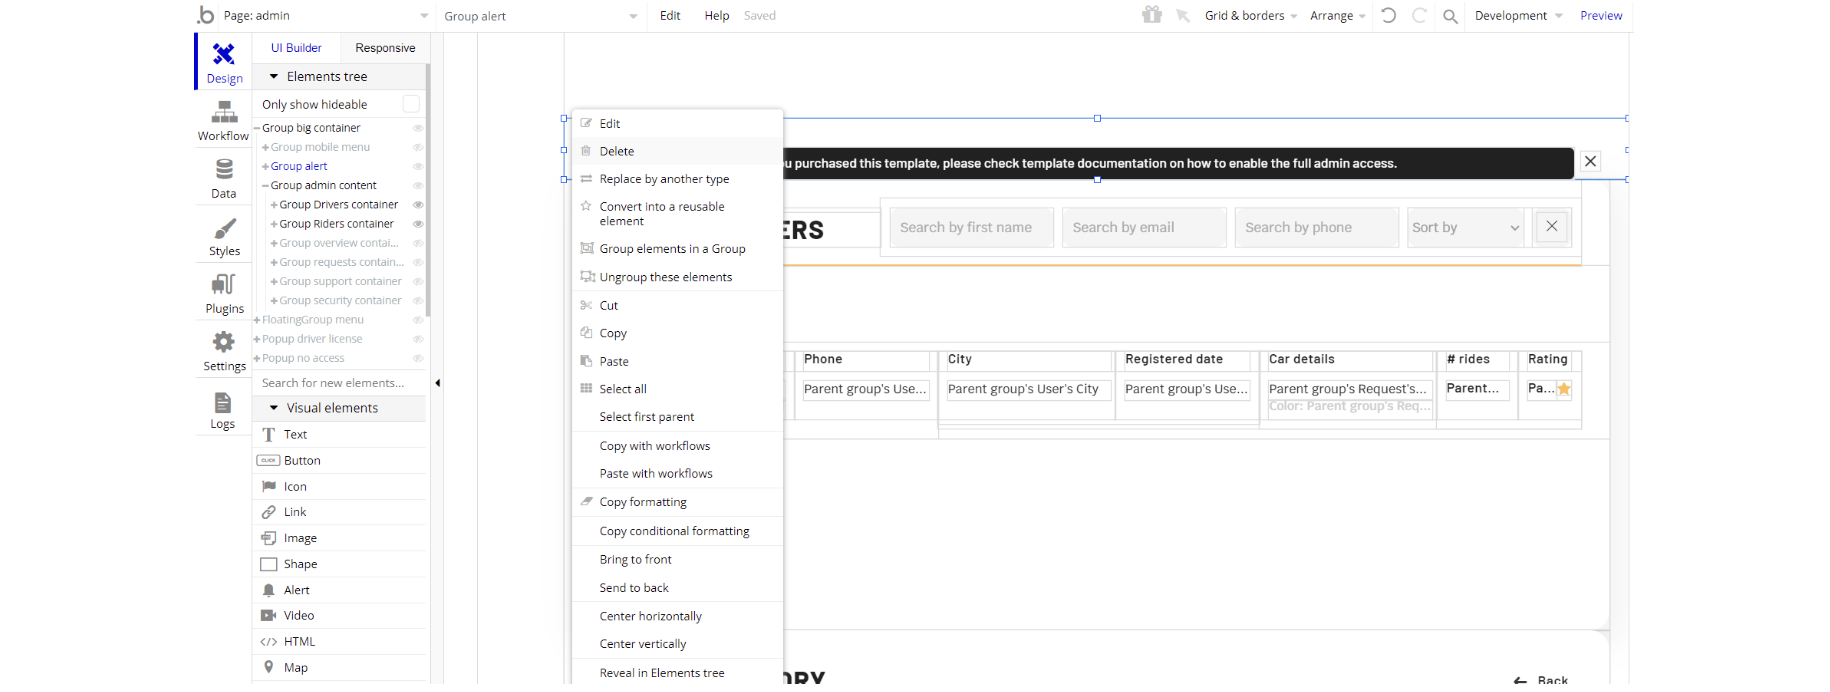Viewport: 1830px width, 692px height.
Task: Open the Workflow tab in sidebar
Action: tap(223, 121)
